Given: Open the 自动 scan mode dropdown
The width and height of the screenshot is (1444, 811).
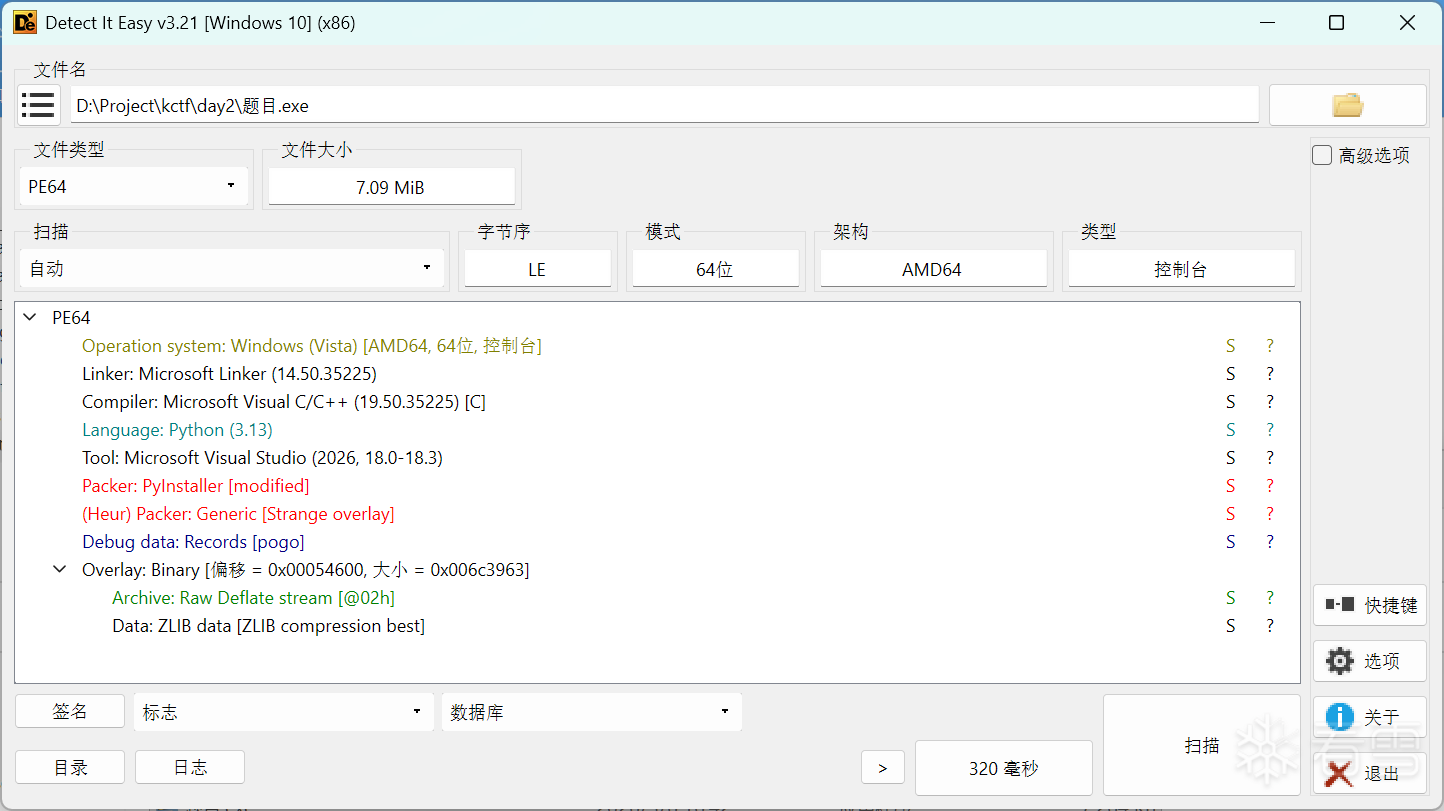Looking at the screenshot, I should click(x=232, y=268).
